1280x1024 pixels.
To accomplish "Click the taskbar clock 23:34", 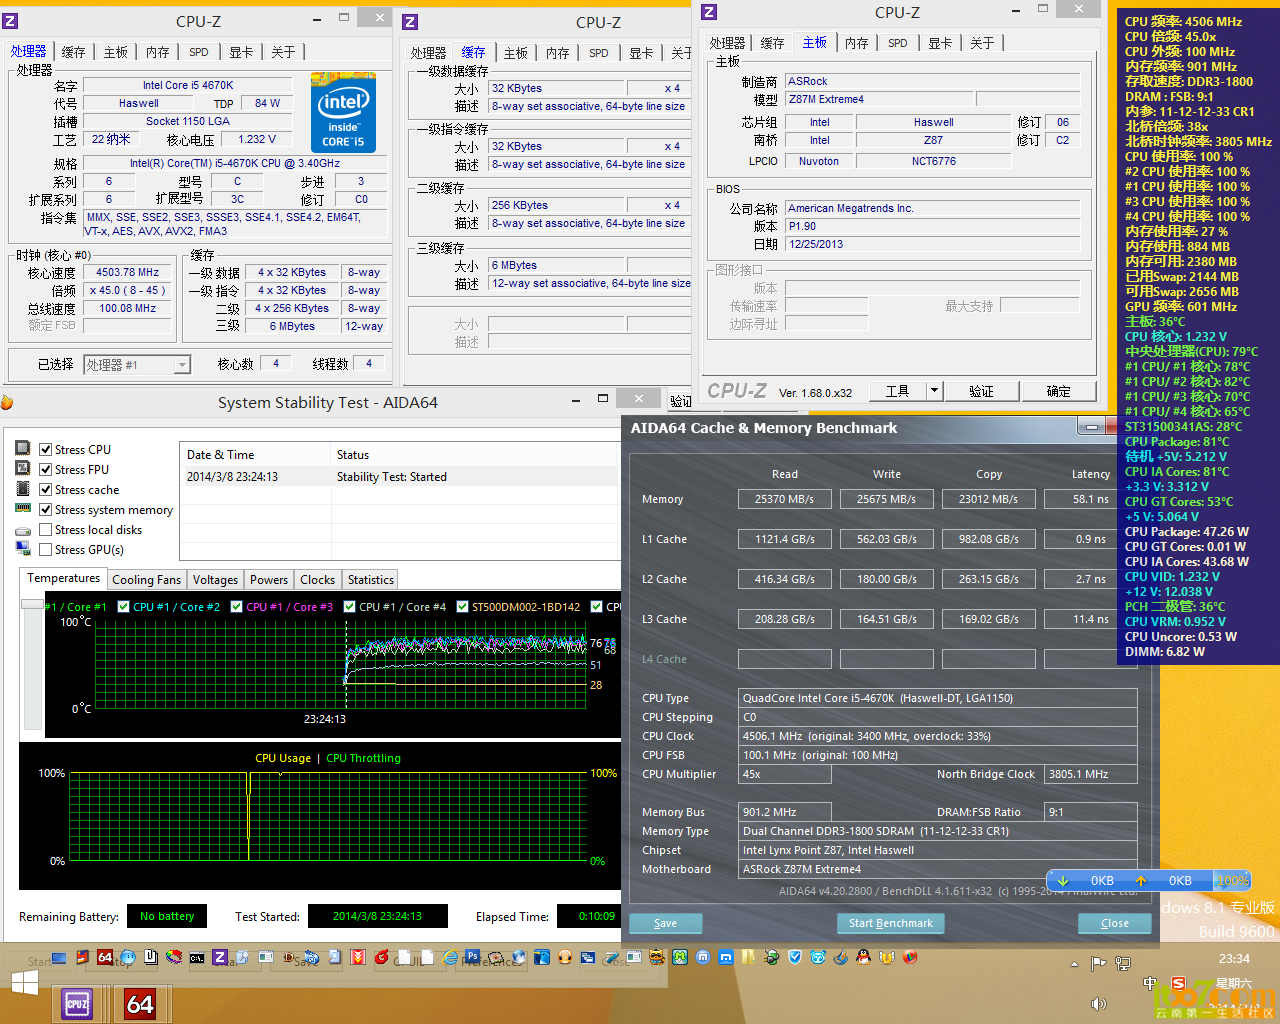I will click(1234, 958).
